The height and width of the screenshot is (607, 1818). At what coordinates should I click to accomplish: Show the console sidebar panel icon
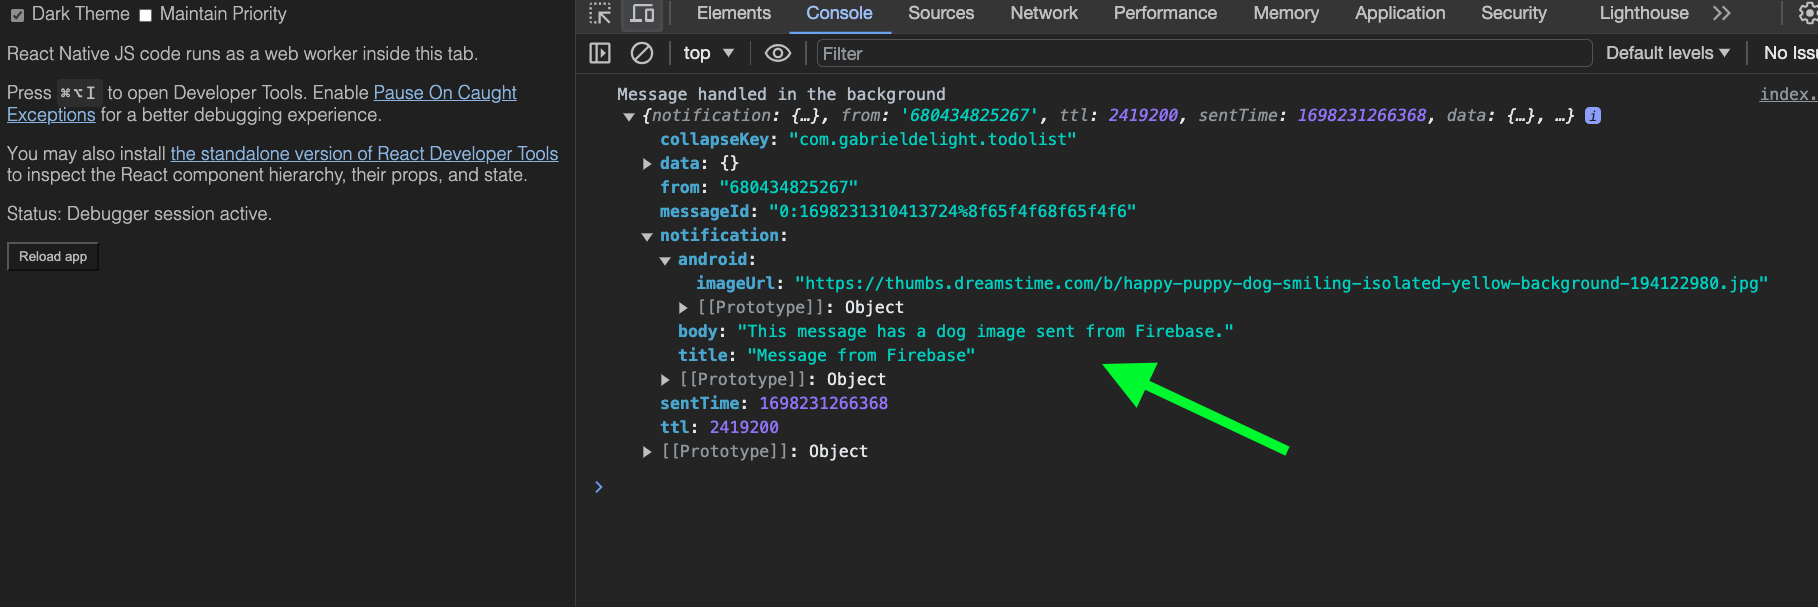(600, 53)
